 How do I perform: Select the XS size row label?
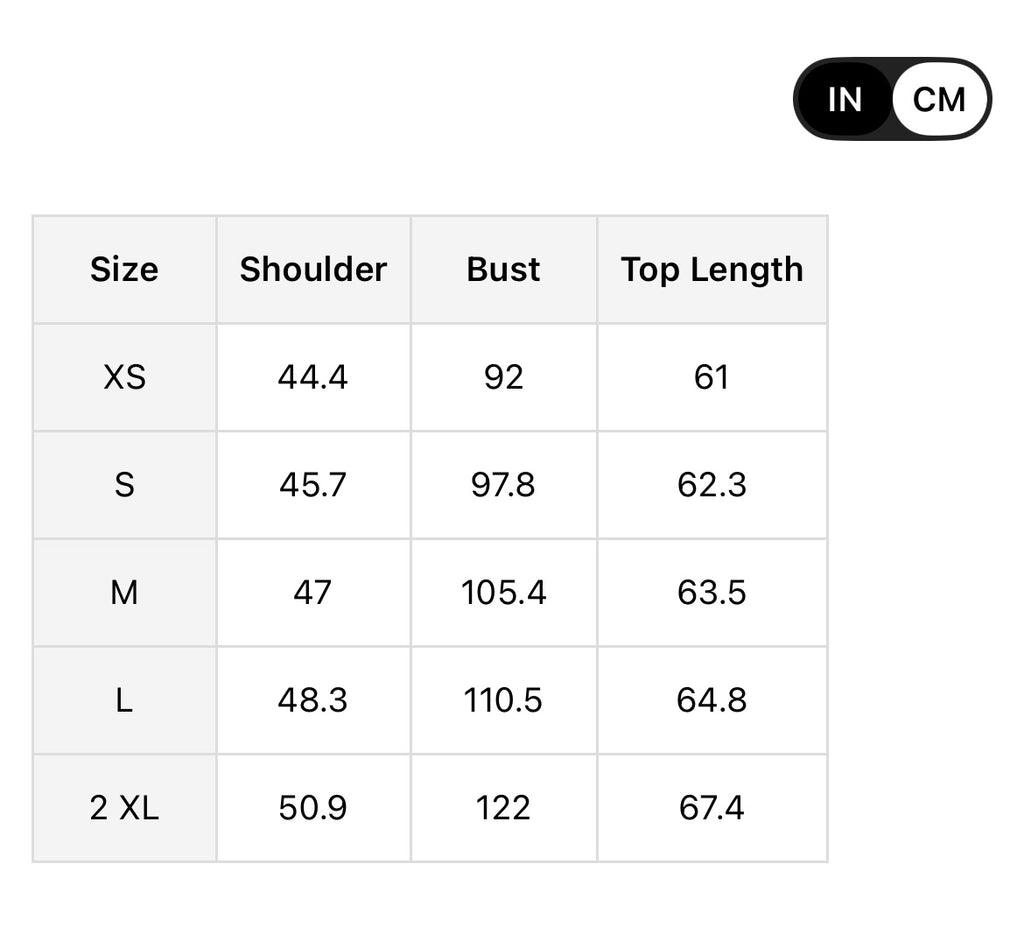pyautogui.click(x=124, y=377)
